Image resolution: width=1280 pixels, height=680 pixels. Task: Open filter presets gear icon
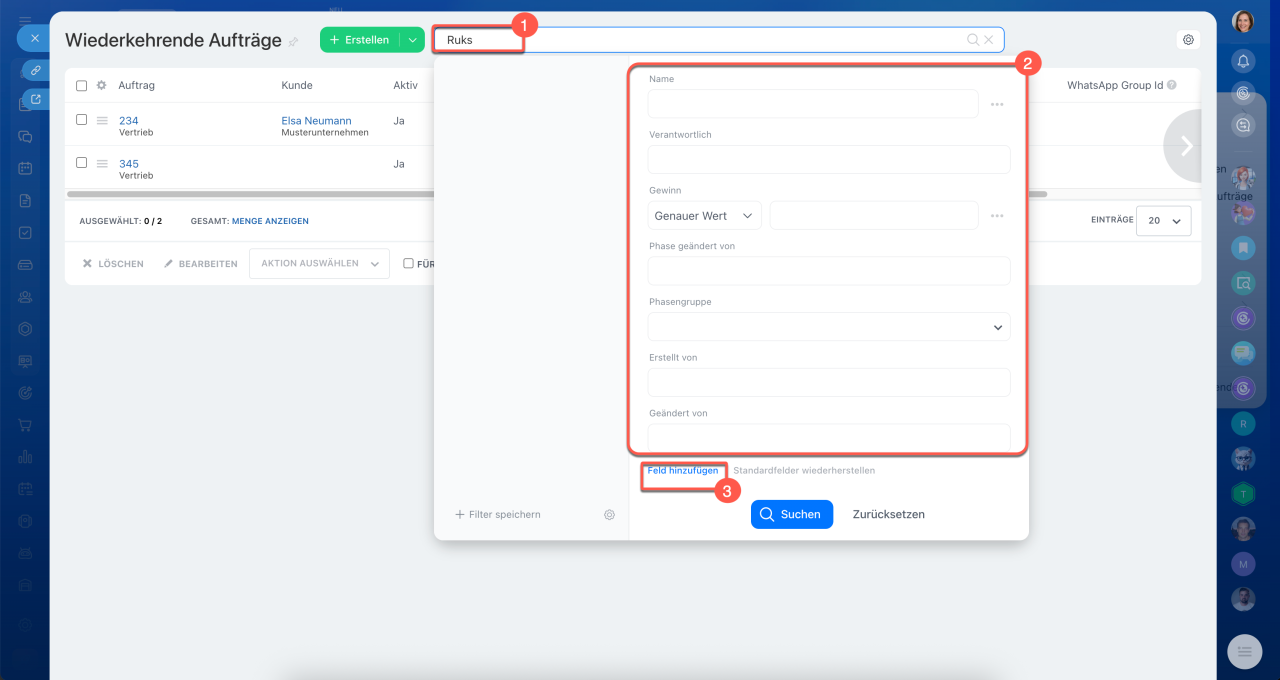pos(609,514)
